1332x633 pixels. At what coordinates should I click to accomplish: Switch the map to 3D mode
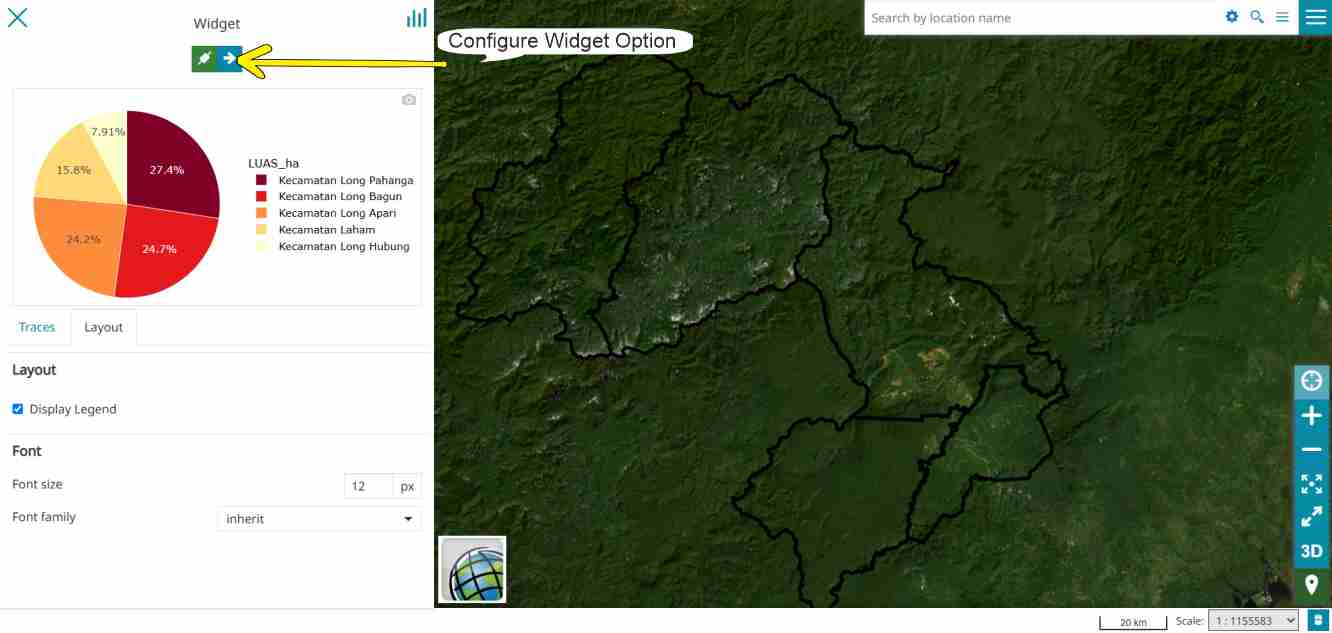(x=1311, y=551)
